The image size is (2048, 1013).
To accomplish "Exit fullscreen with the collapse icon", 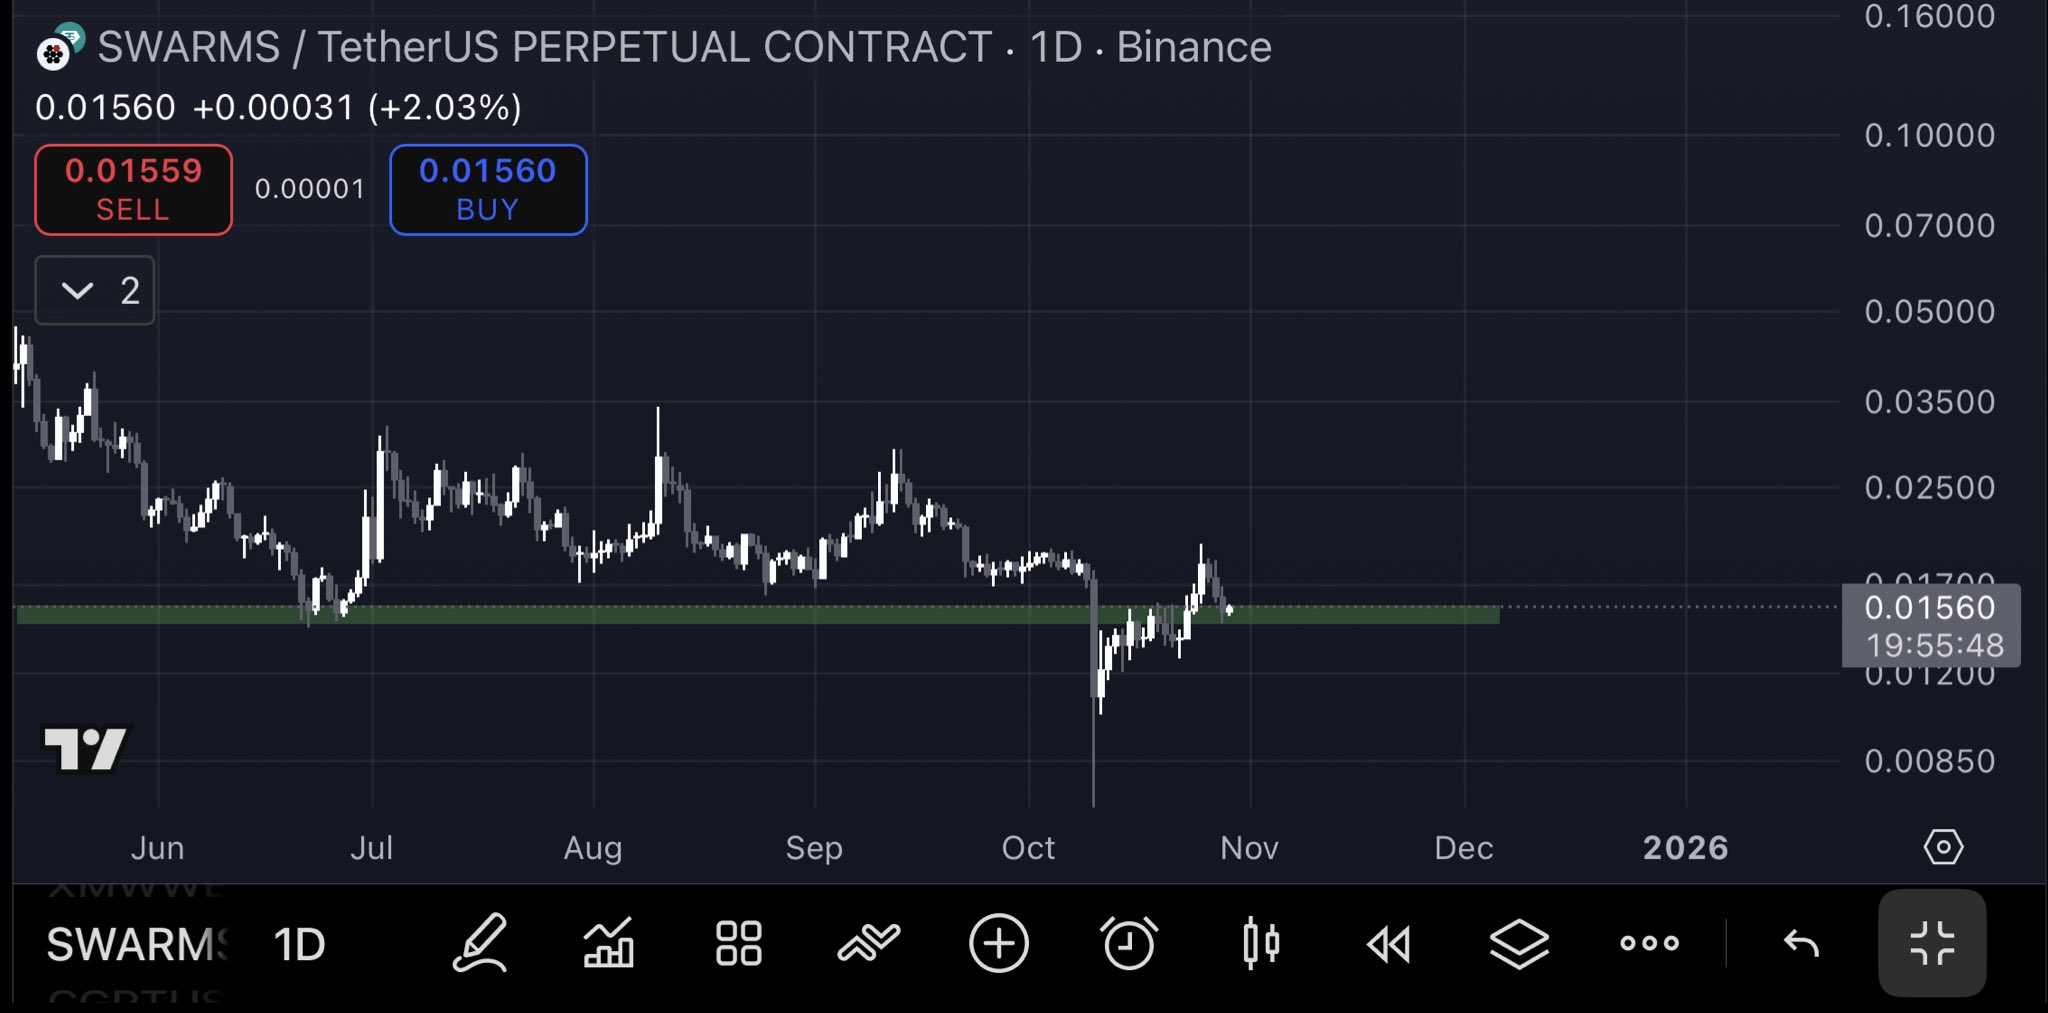I will click(x=1932, y=943).
